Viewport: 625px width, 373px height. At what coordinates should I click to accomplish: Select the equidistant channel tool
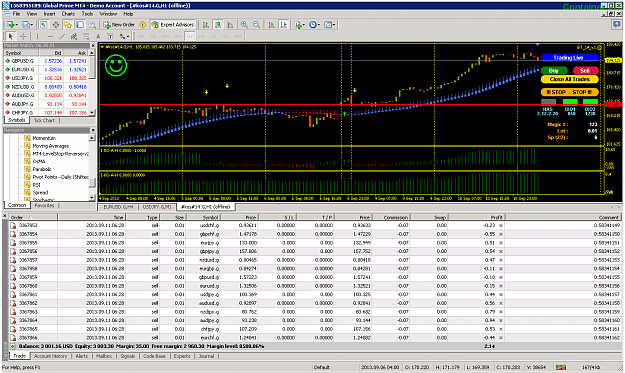[x=74, y=36]
